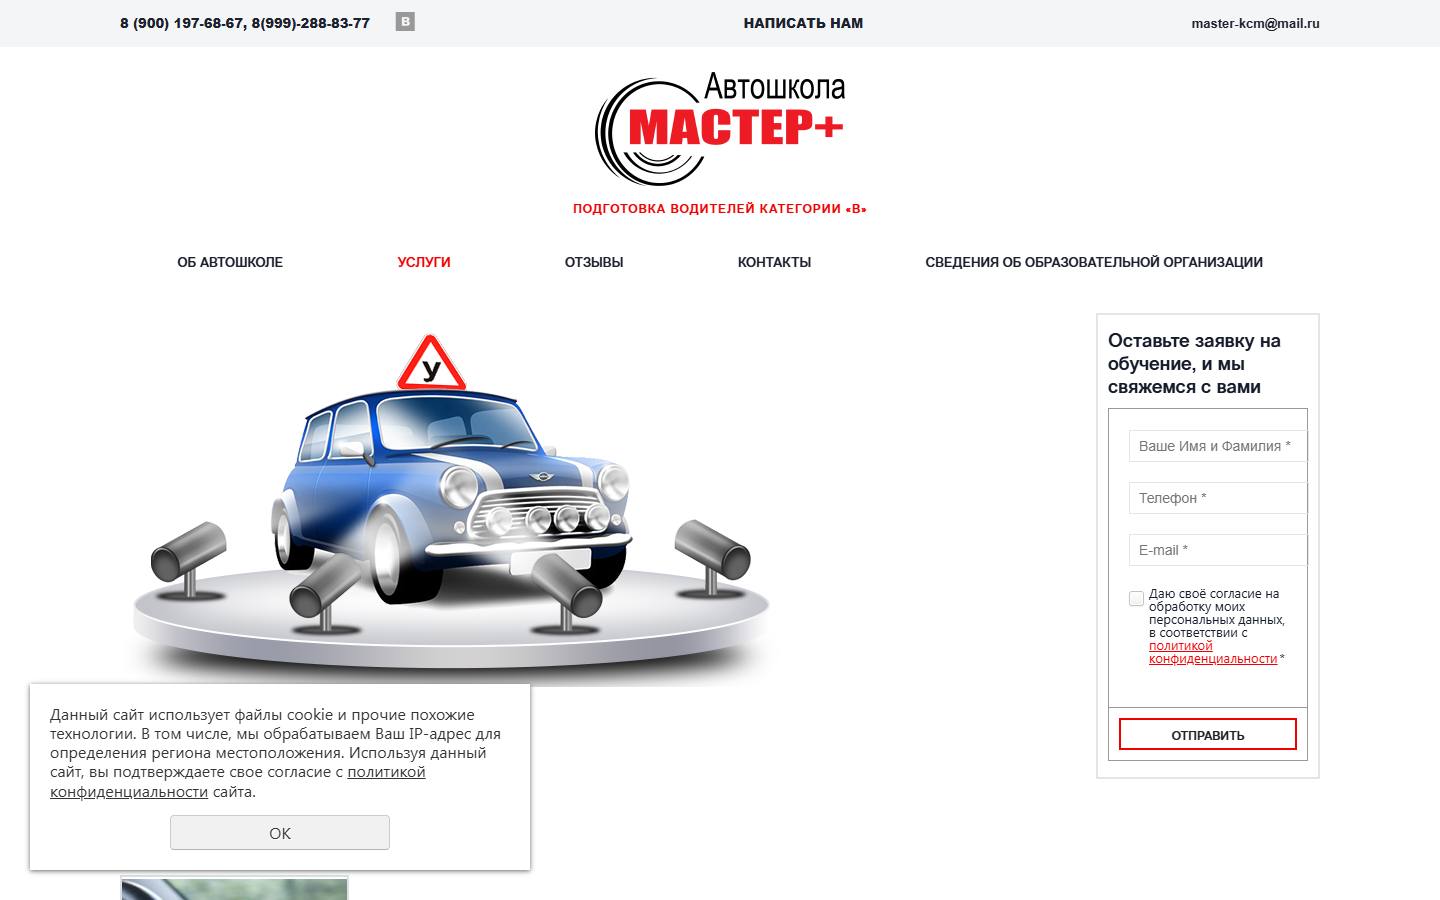Accept cookies with the OK button
This screenshot has height=900, width=1440.
[280, 833]
